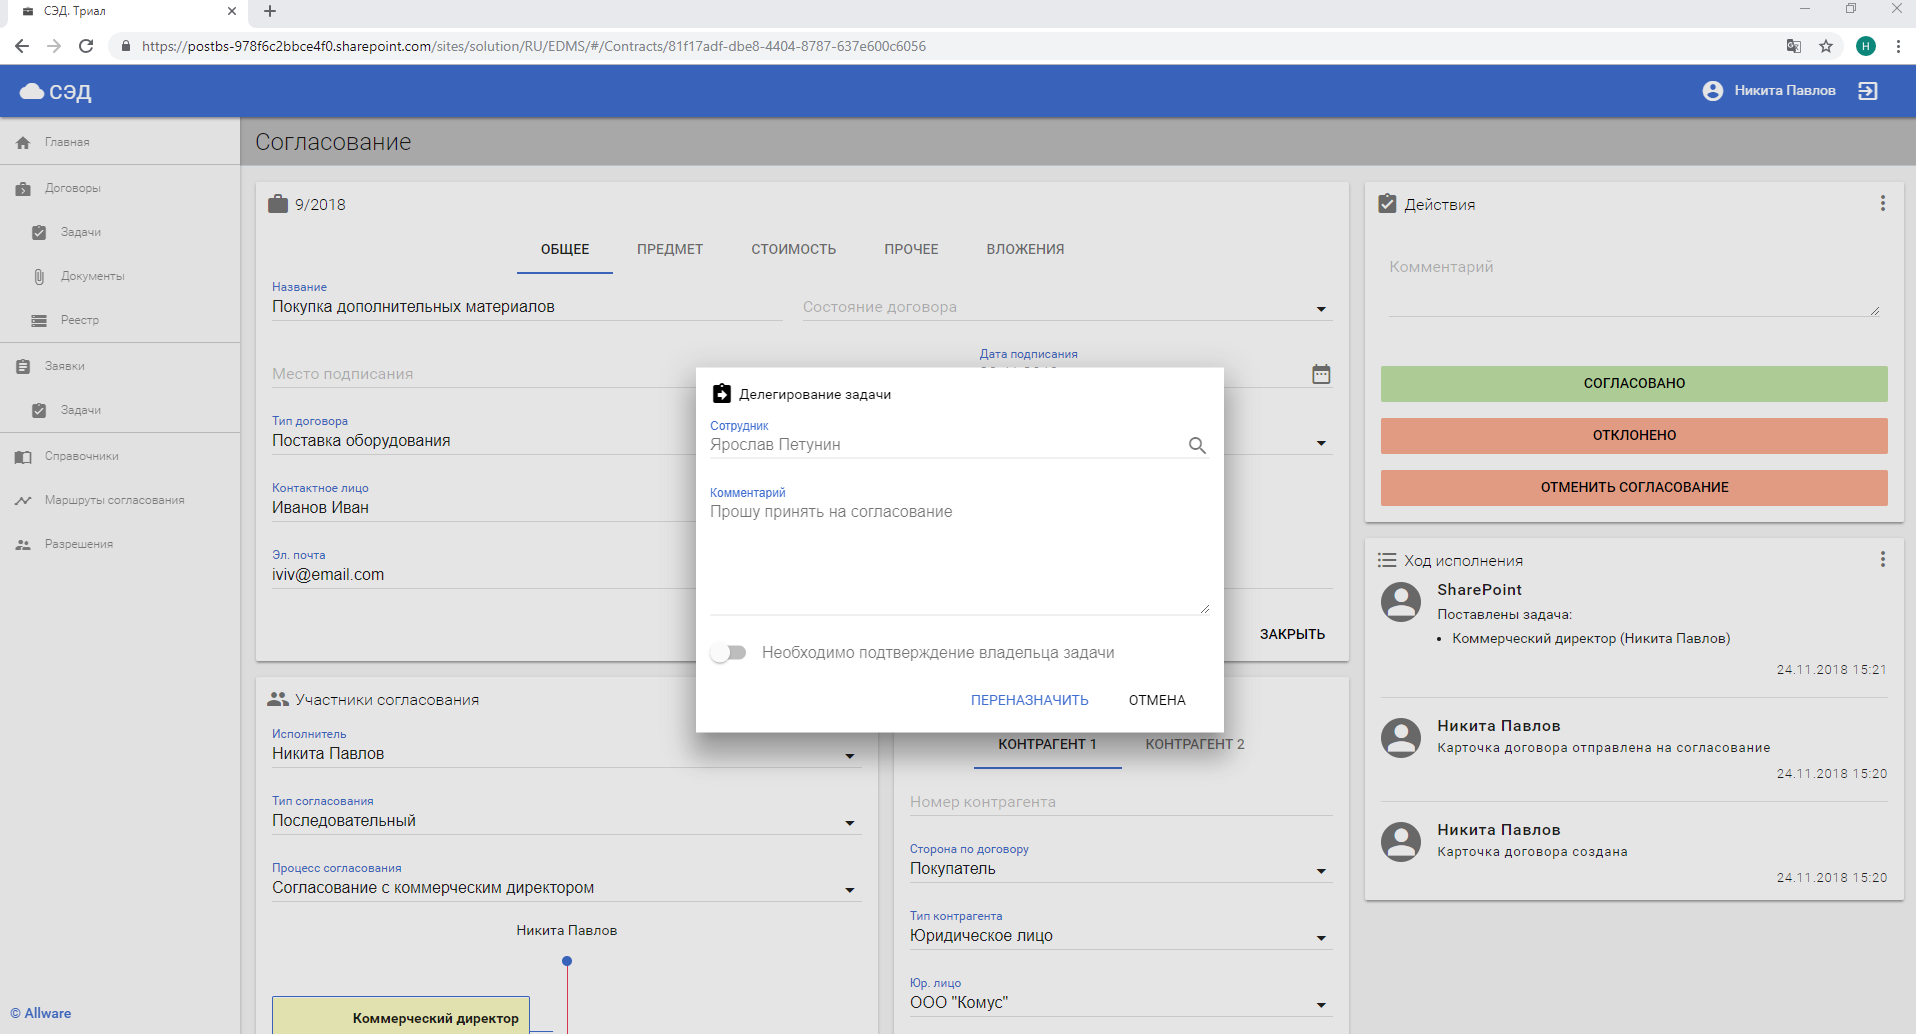Switch to ПРЕДМЕТ tab
This screenshot has height=1034, width=1916.
(670, 250)
